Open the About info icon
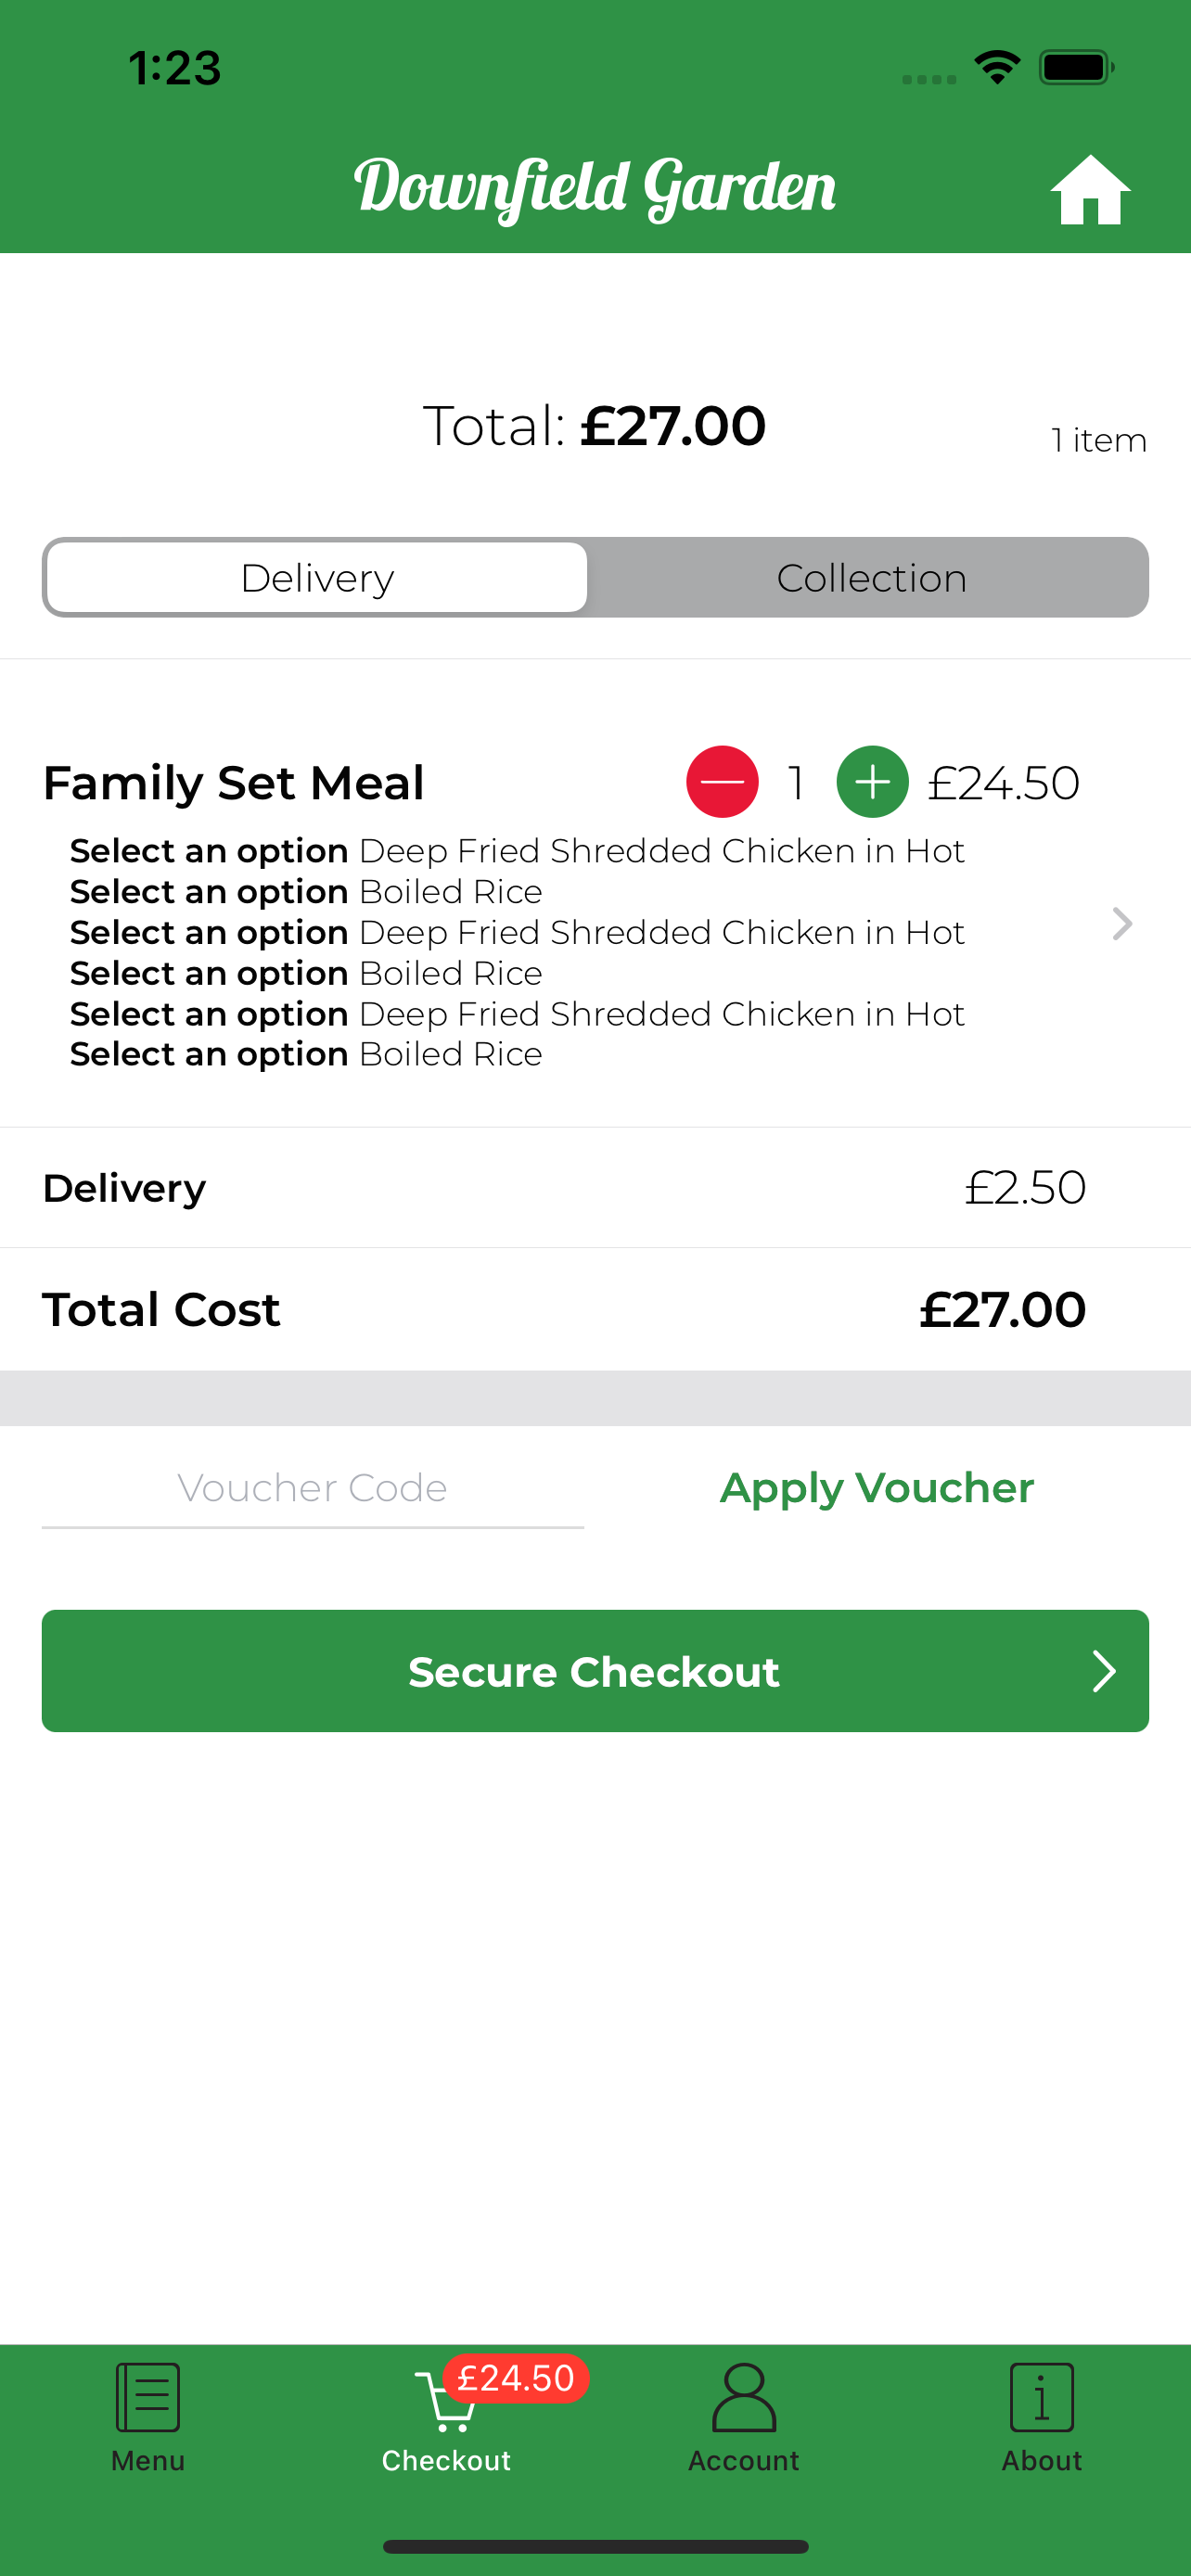1191x2576 pixels. point(1041,2396)
